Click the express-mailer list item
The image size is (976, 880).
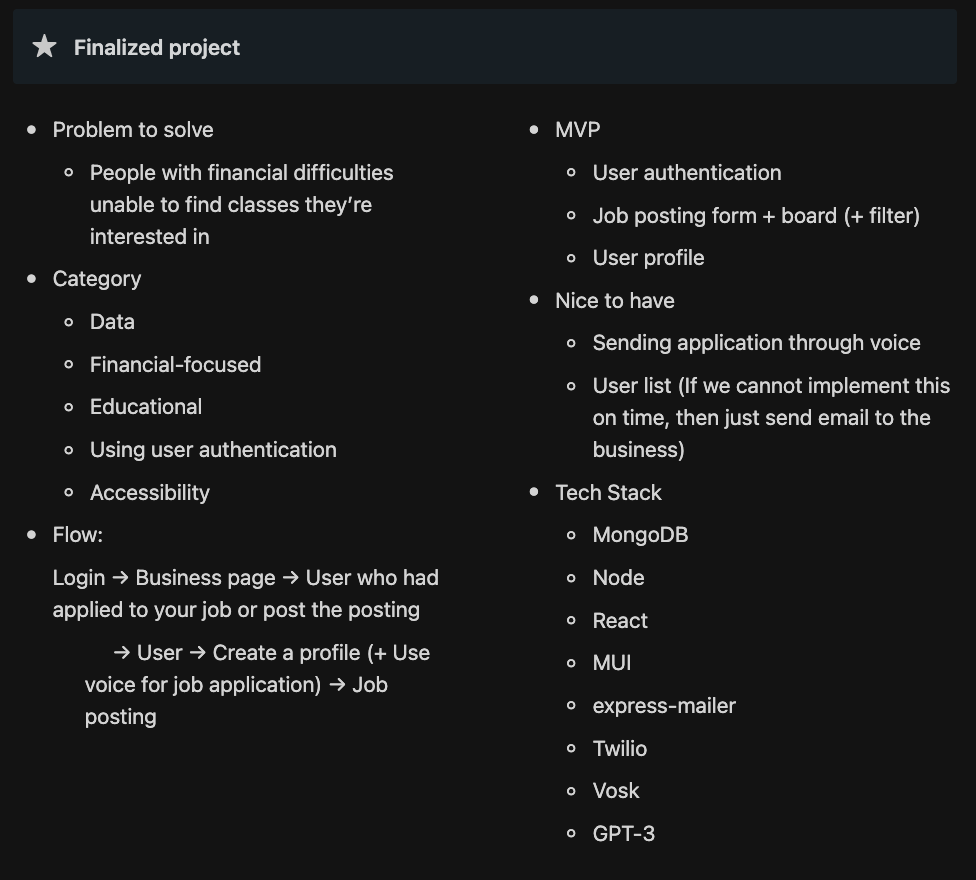[664, 706]
